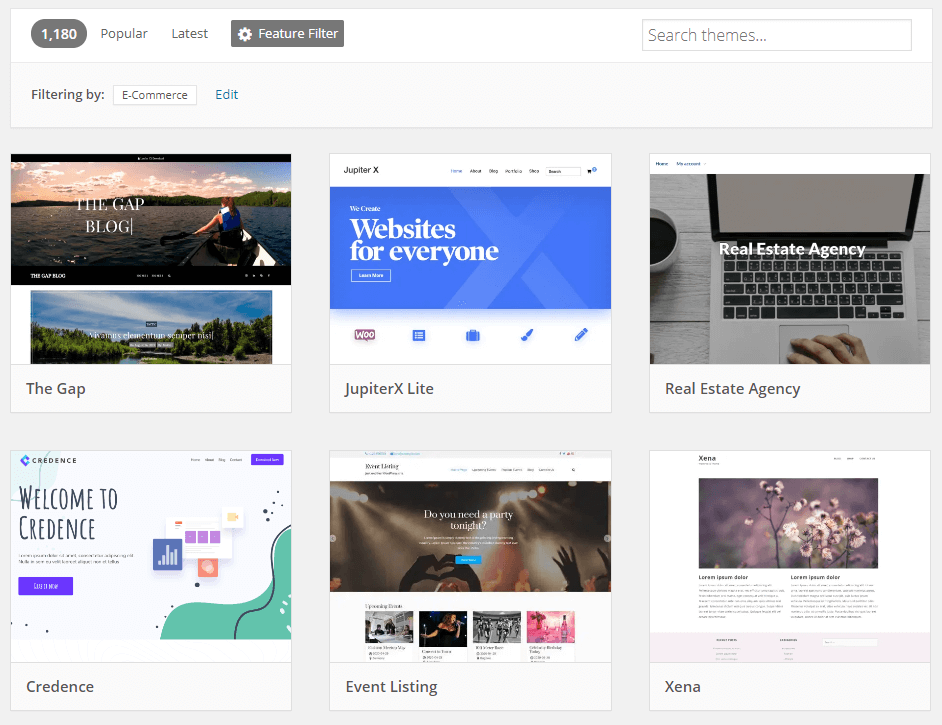Click the 1,180 theme count badge
The height and width of the screenshot is (725, 942).
point(59,34)
